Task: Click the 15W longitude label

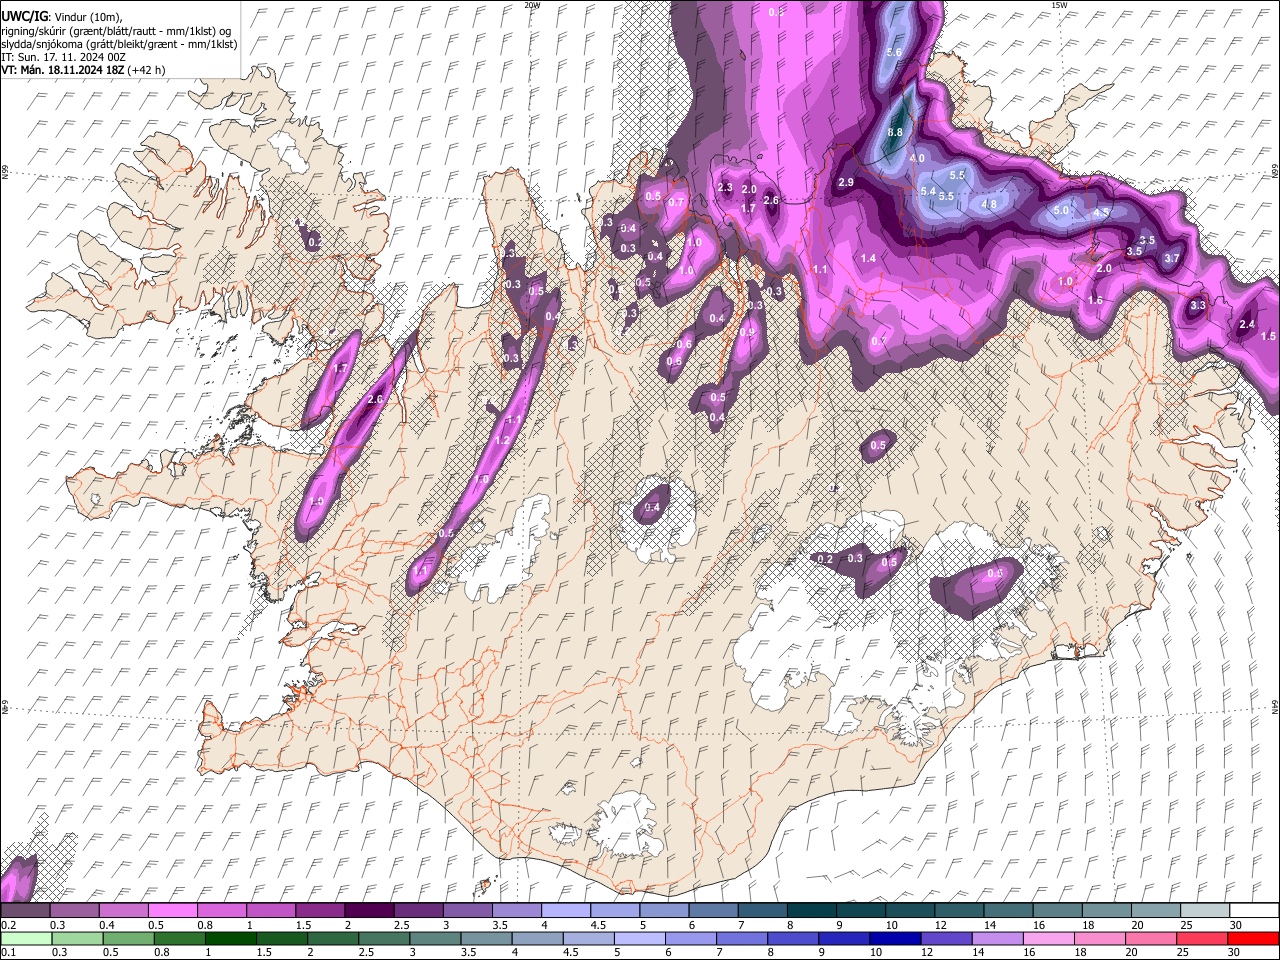Action: point(1059,5)
